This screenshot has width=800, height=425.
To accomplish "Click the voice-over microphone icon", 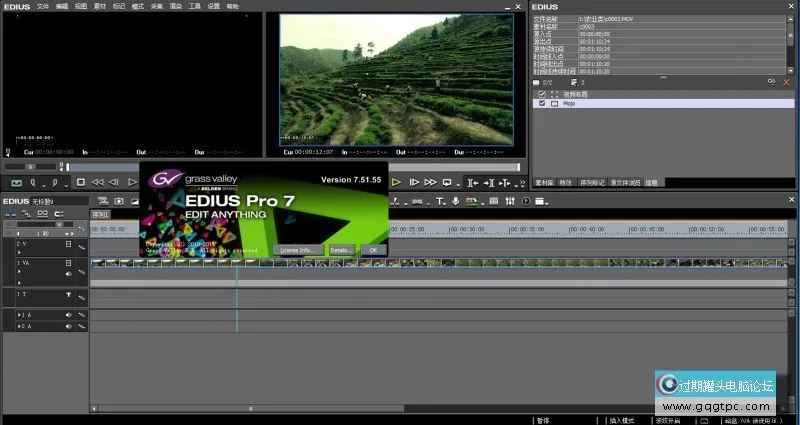I will click(456, 201).
